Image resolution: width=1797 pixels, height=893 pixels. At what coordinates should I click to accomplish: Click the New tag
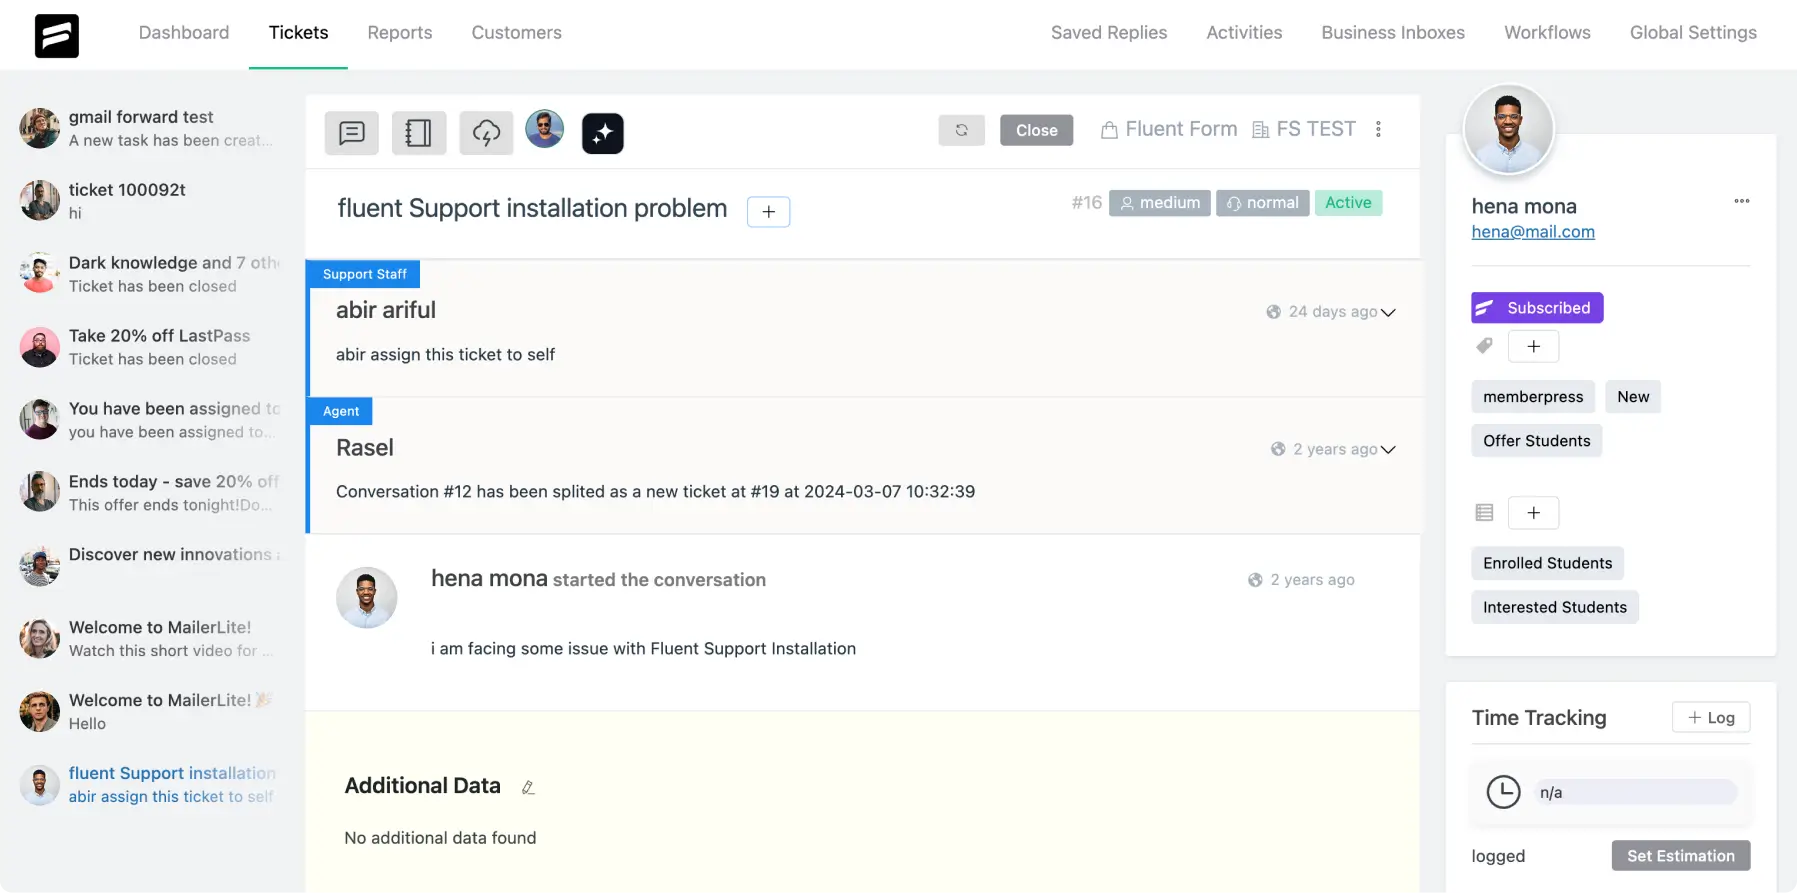1633,397
